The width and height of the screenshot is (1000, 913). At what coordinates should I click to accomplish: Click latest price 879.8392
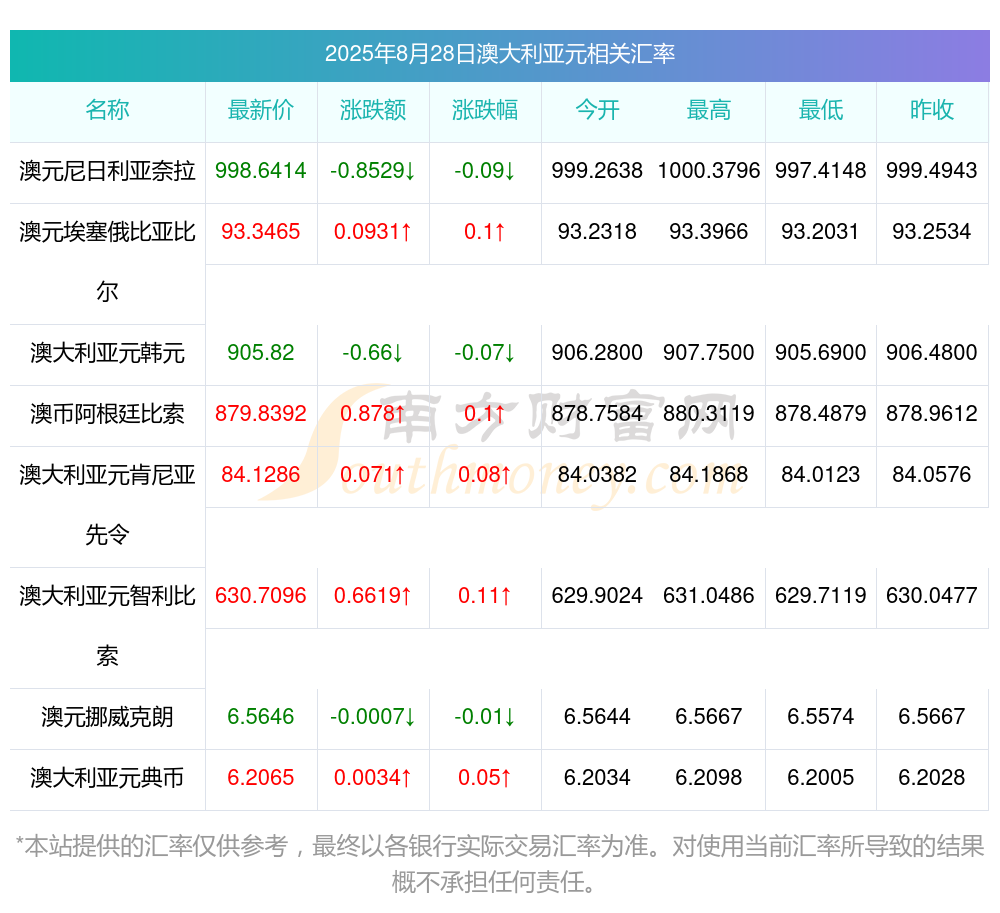[x=260, y=414]
